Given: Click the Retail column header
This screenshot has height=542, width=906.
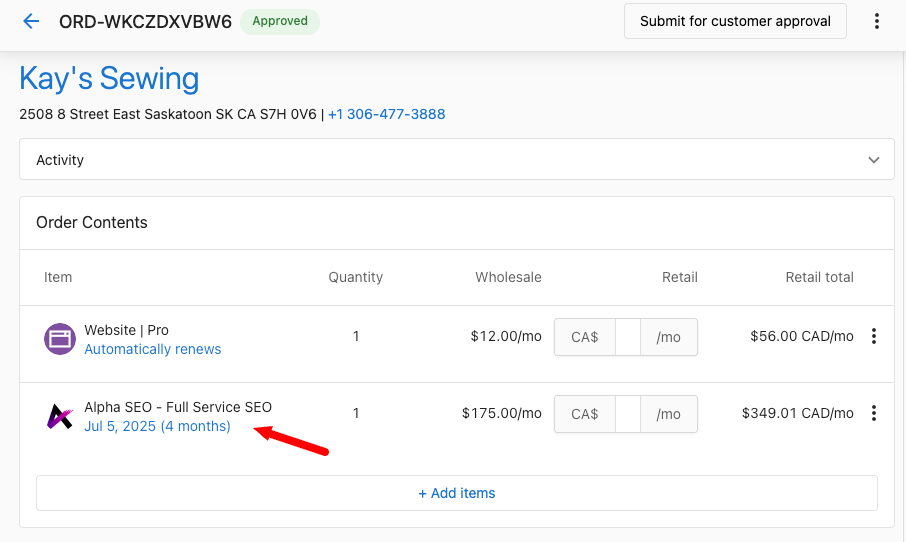Looking at the screenshot, I should click(x=680, y=277).
